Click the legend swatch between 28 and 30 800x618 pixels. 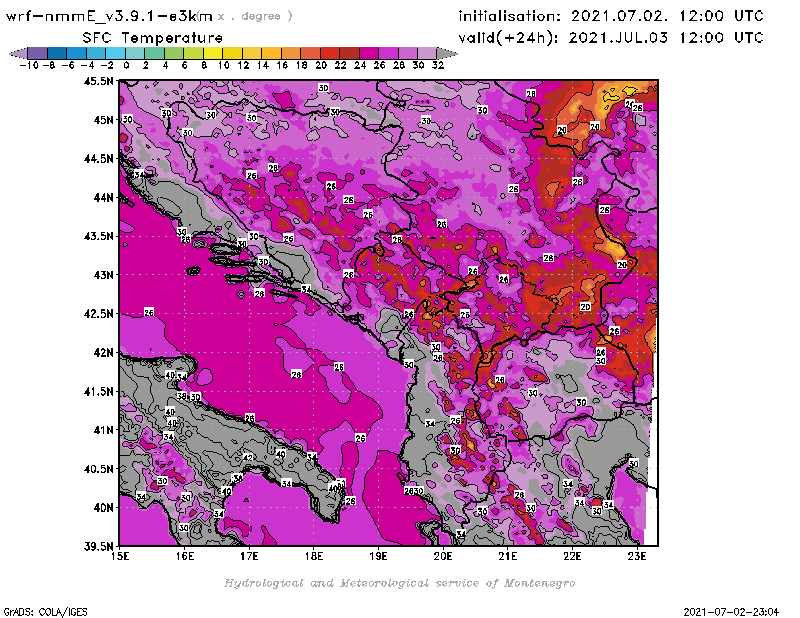[408, 53]
